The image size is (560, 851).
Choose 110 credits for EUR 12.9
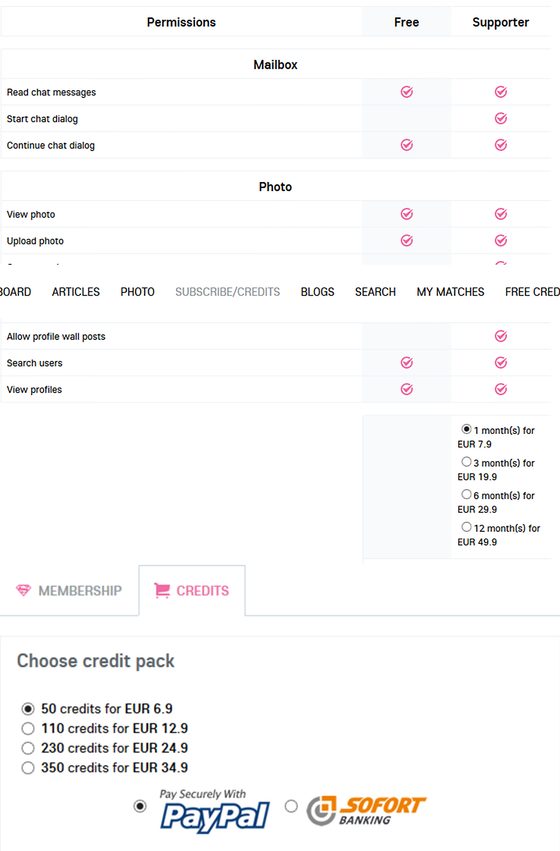pos(28,728)
